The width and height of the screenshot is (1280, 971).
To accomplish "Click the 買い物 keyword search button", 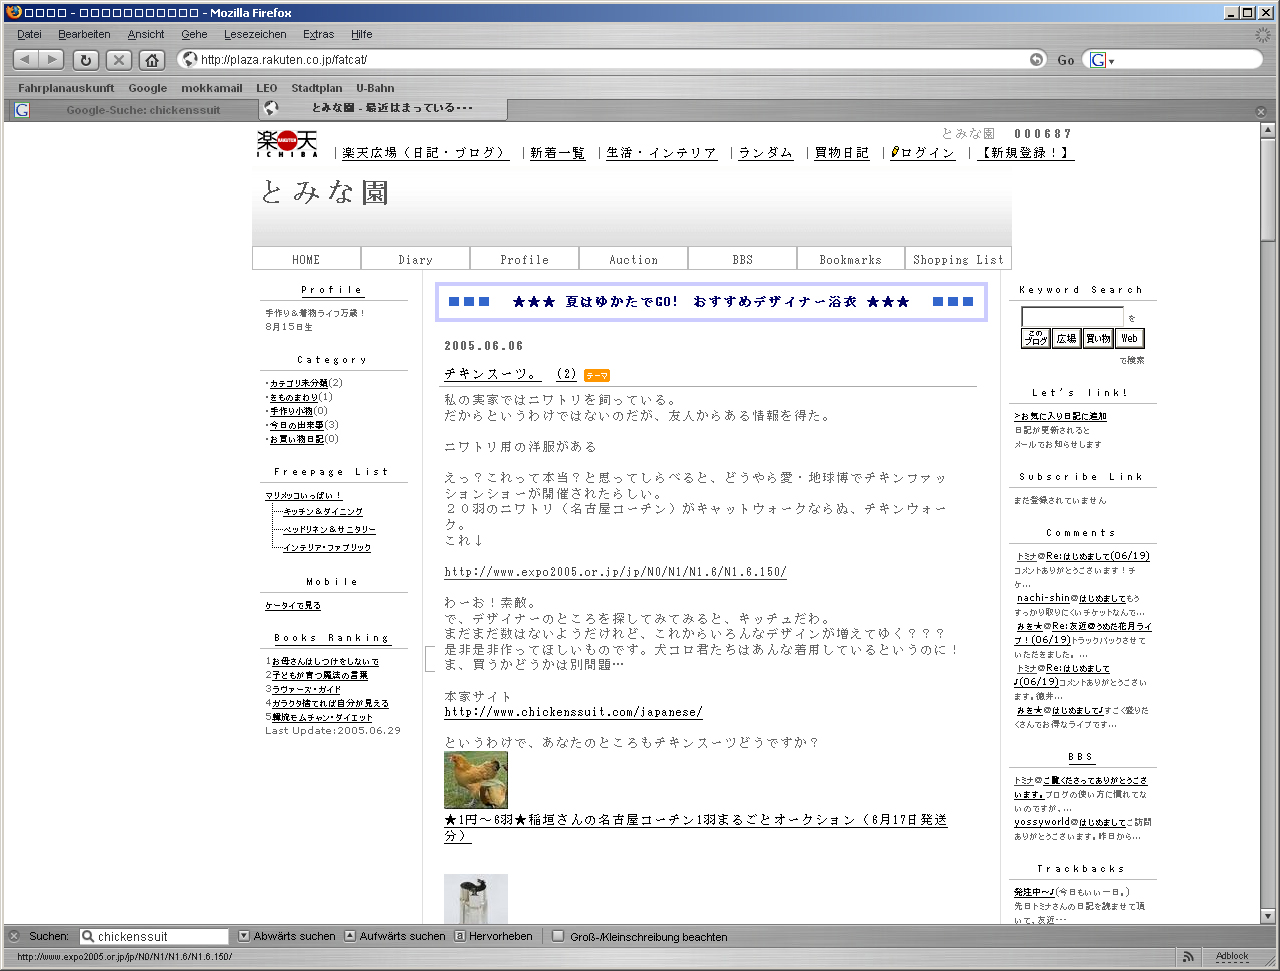I will (1098, 338).
